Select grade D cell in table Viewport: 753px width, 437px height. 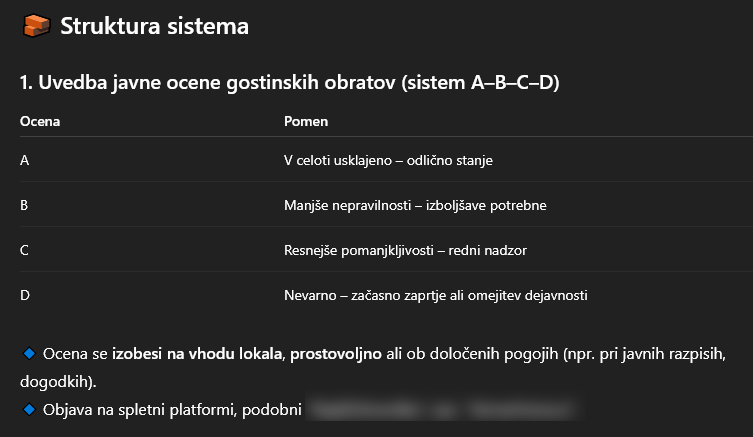[x=24, y=295]
